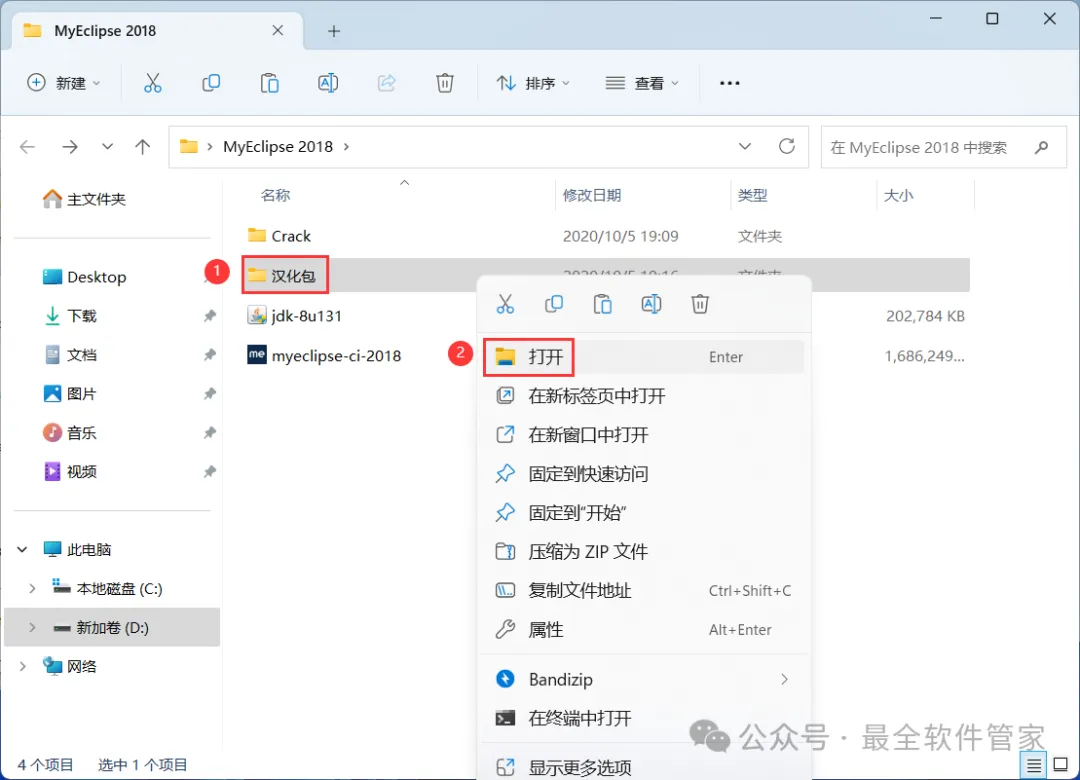
Task: Expand the Bandizip submenu arrow
Action: pyautogui.click(x=784, y=679)
